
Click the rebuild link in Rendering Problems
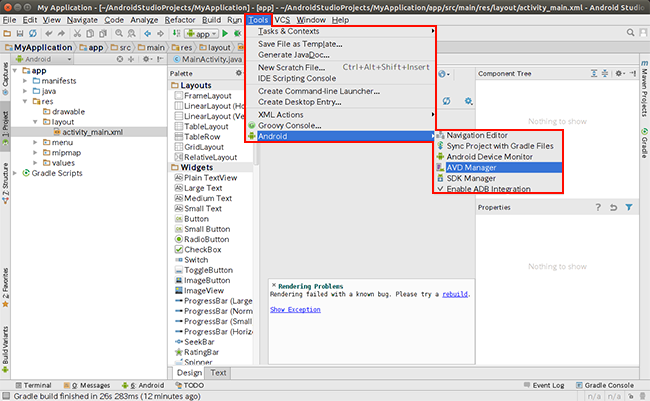coord(455,294)
